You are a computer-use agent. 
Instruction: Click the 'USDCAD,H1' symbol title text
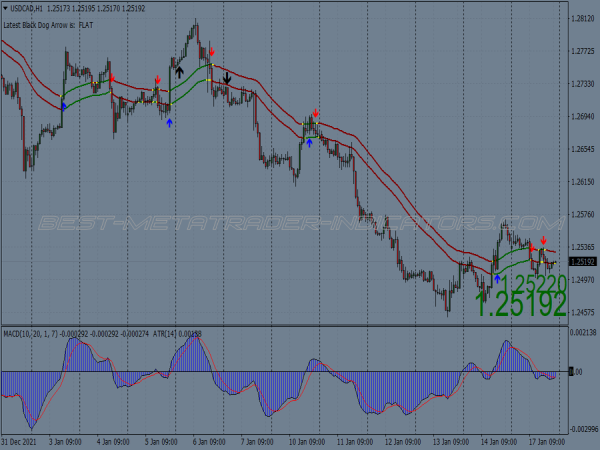(26, 8)
